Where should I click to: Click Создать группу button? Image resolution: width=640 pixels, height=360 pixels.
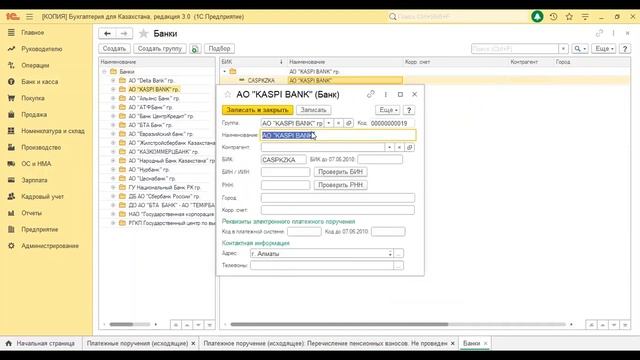[x=160, y=49]
